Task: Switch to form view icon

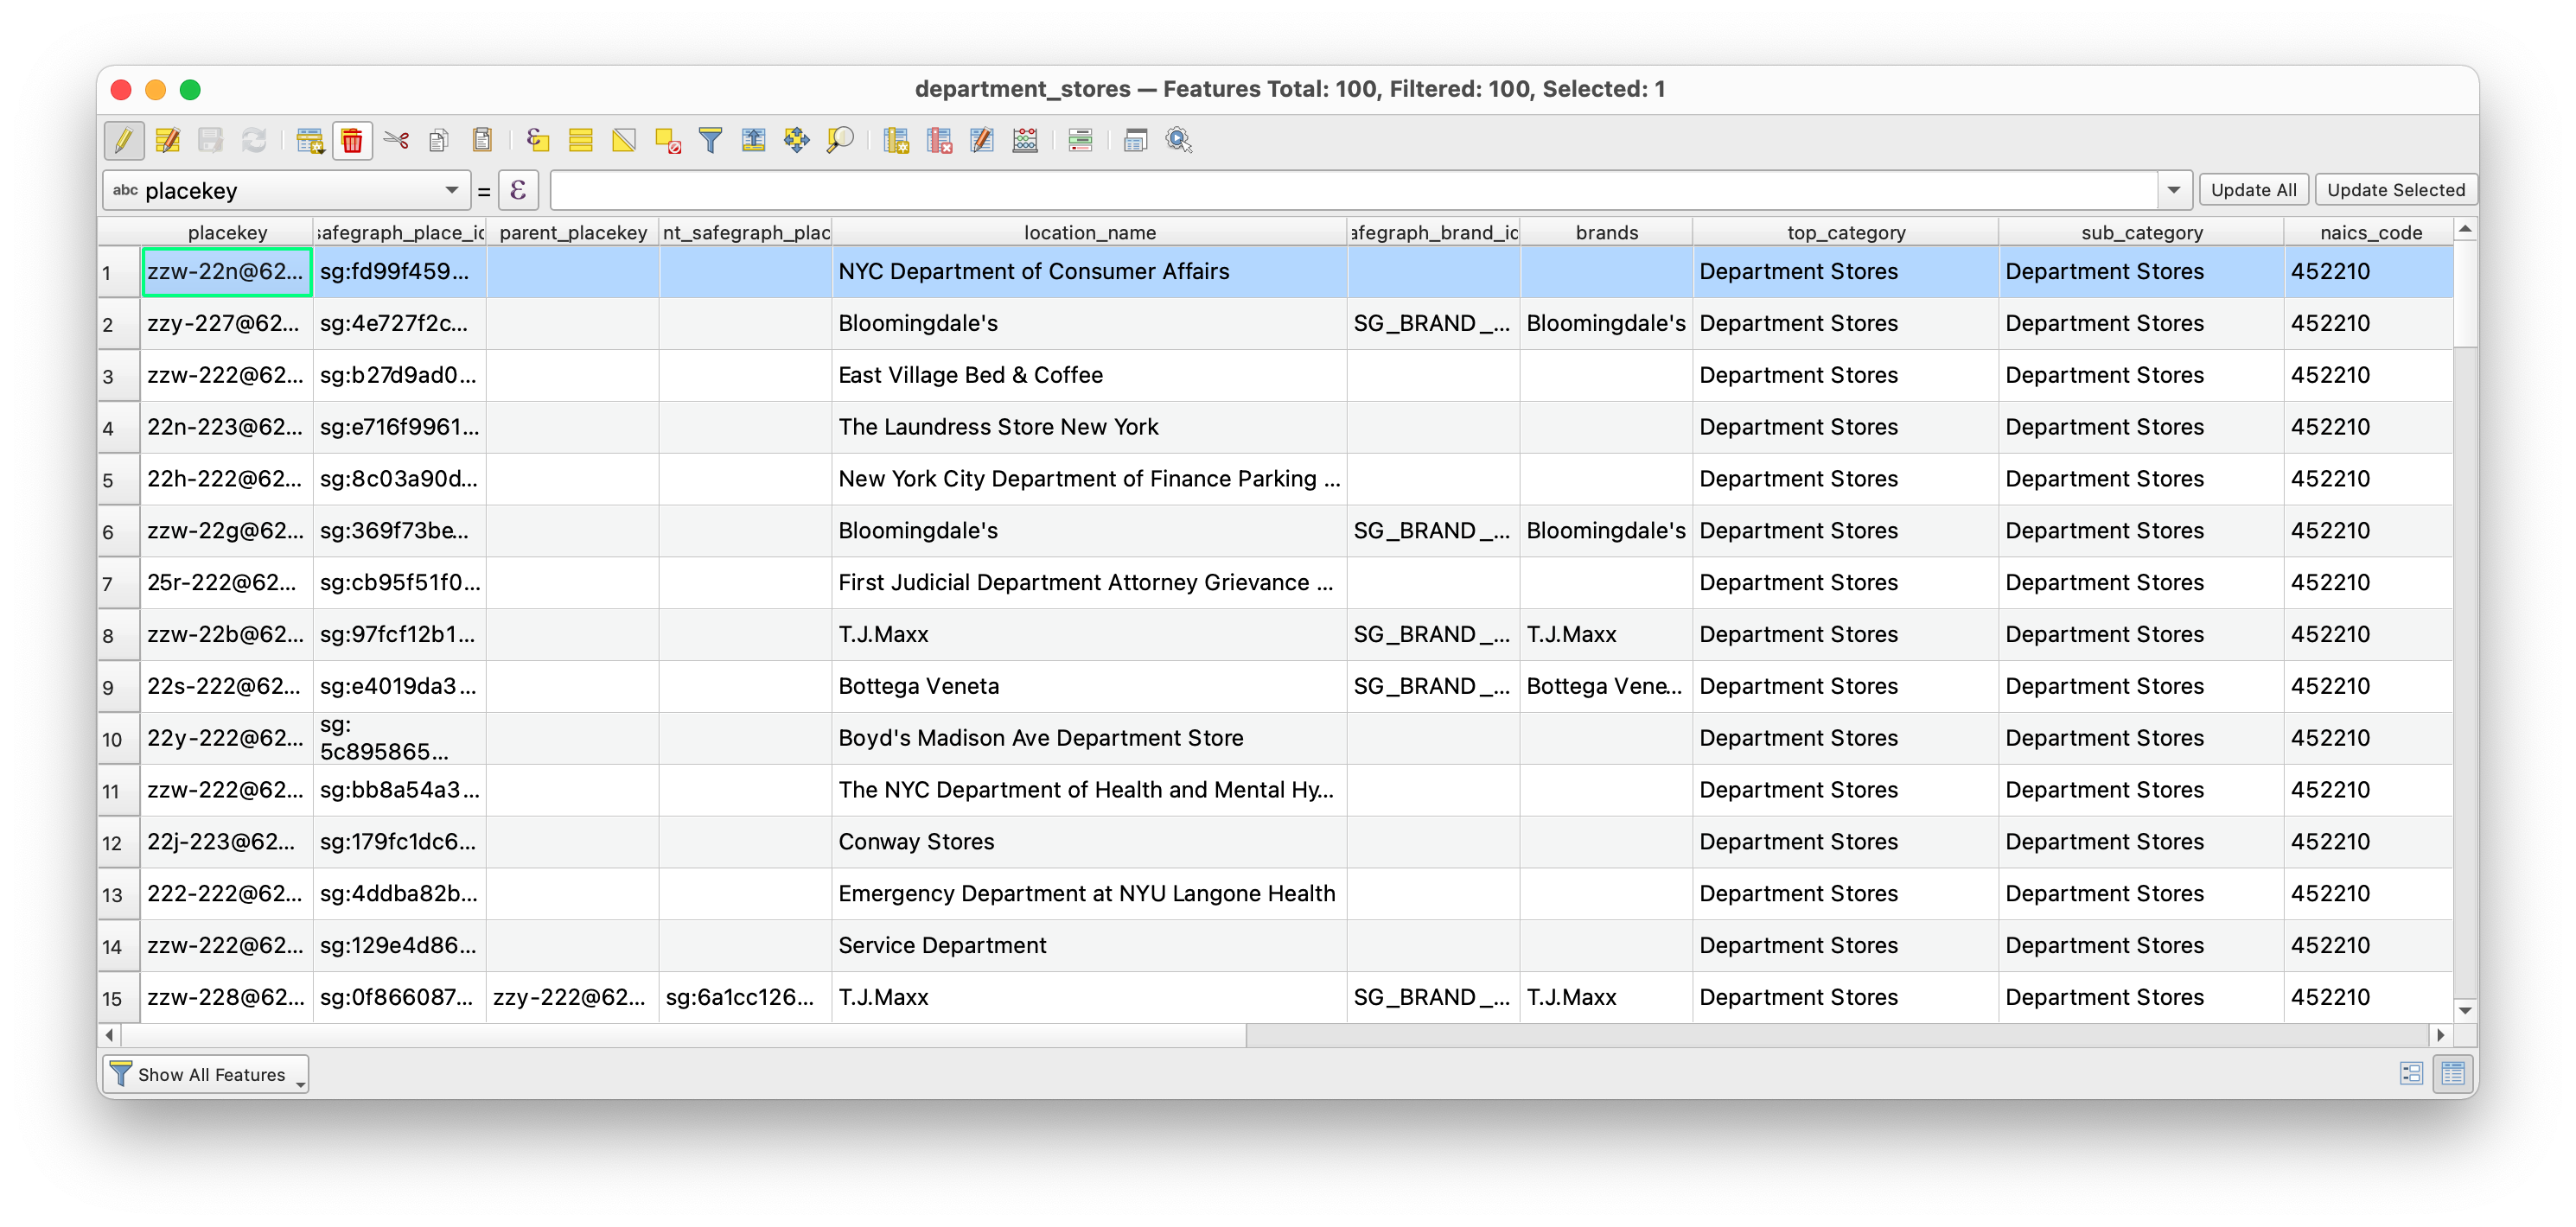Action: click(2411, 1074)
